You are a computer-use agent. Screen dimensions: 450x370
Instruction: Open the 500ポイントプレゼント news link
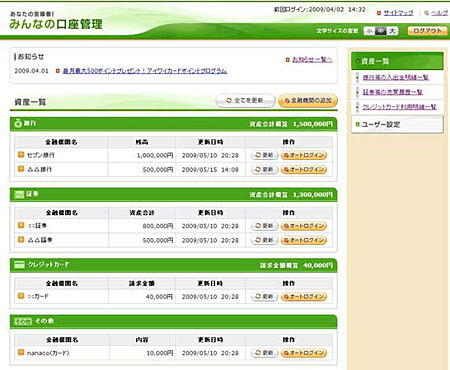[145, 71]
